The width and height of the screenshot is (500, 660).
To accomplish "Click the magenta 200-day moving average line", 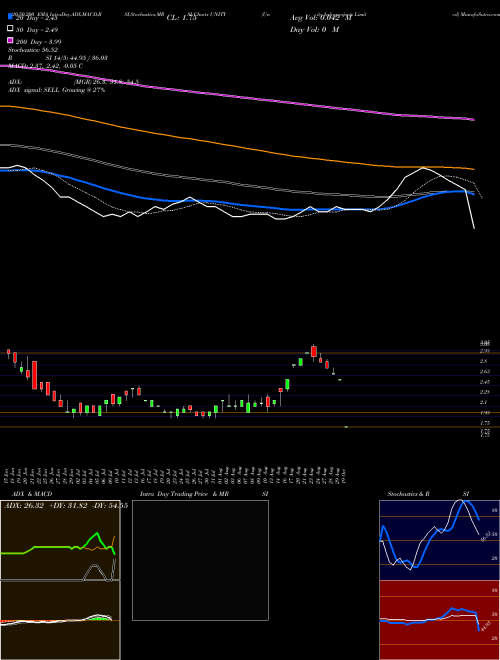I will click(237, 96).
